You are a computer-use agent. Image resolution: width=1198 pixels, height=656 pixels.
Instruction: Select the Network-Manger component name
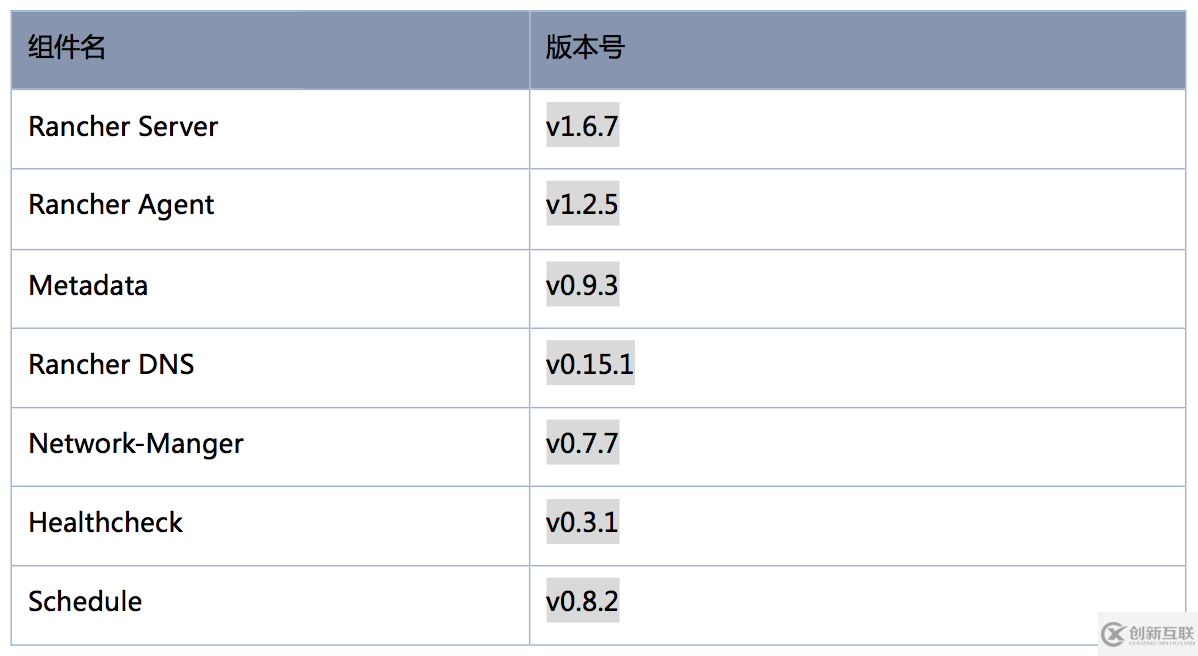coord(136,443)
